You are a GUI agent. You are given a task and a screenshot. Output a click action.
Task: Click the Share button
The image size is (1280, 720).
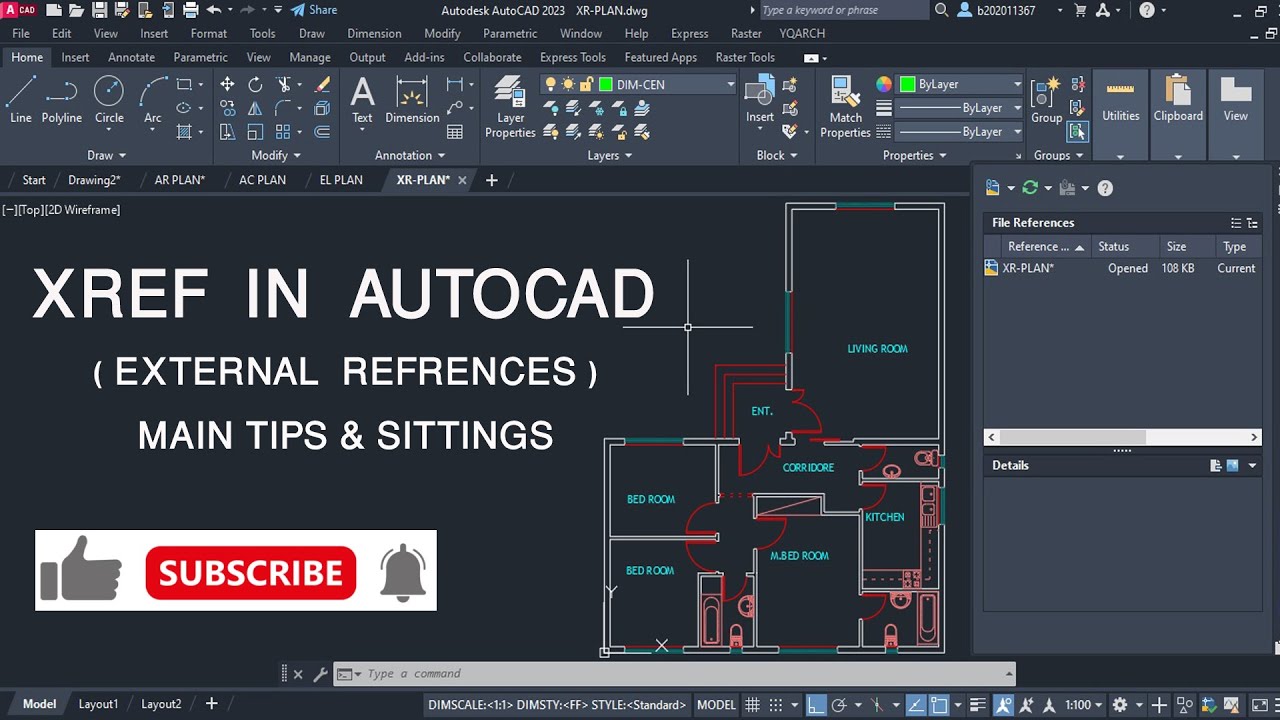point(313,10)
